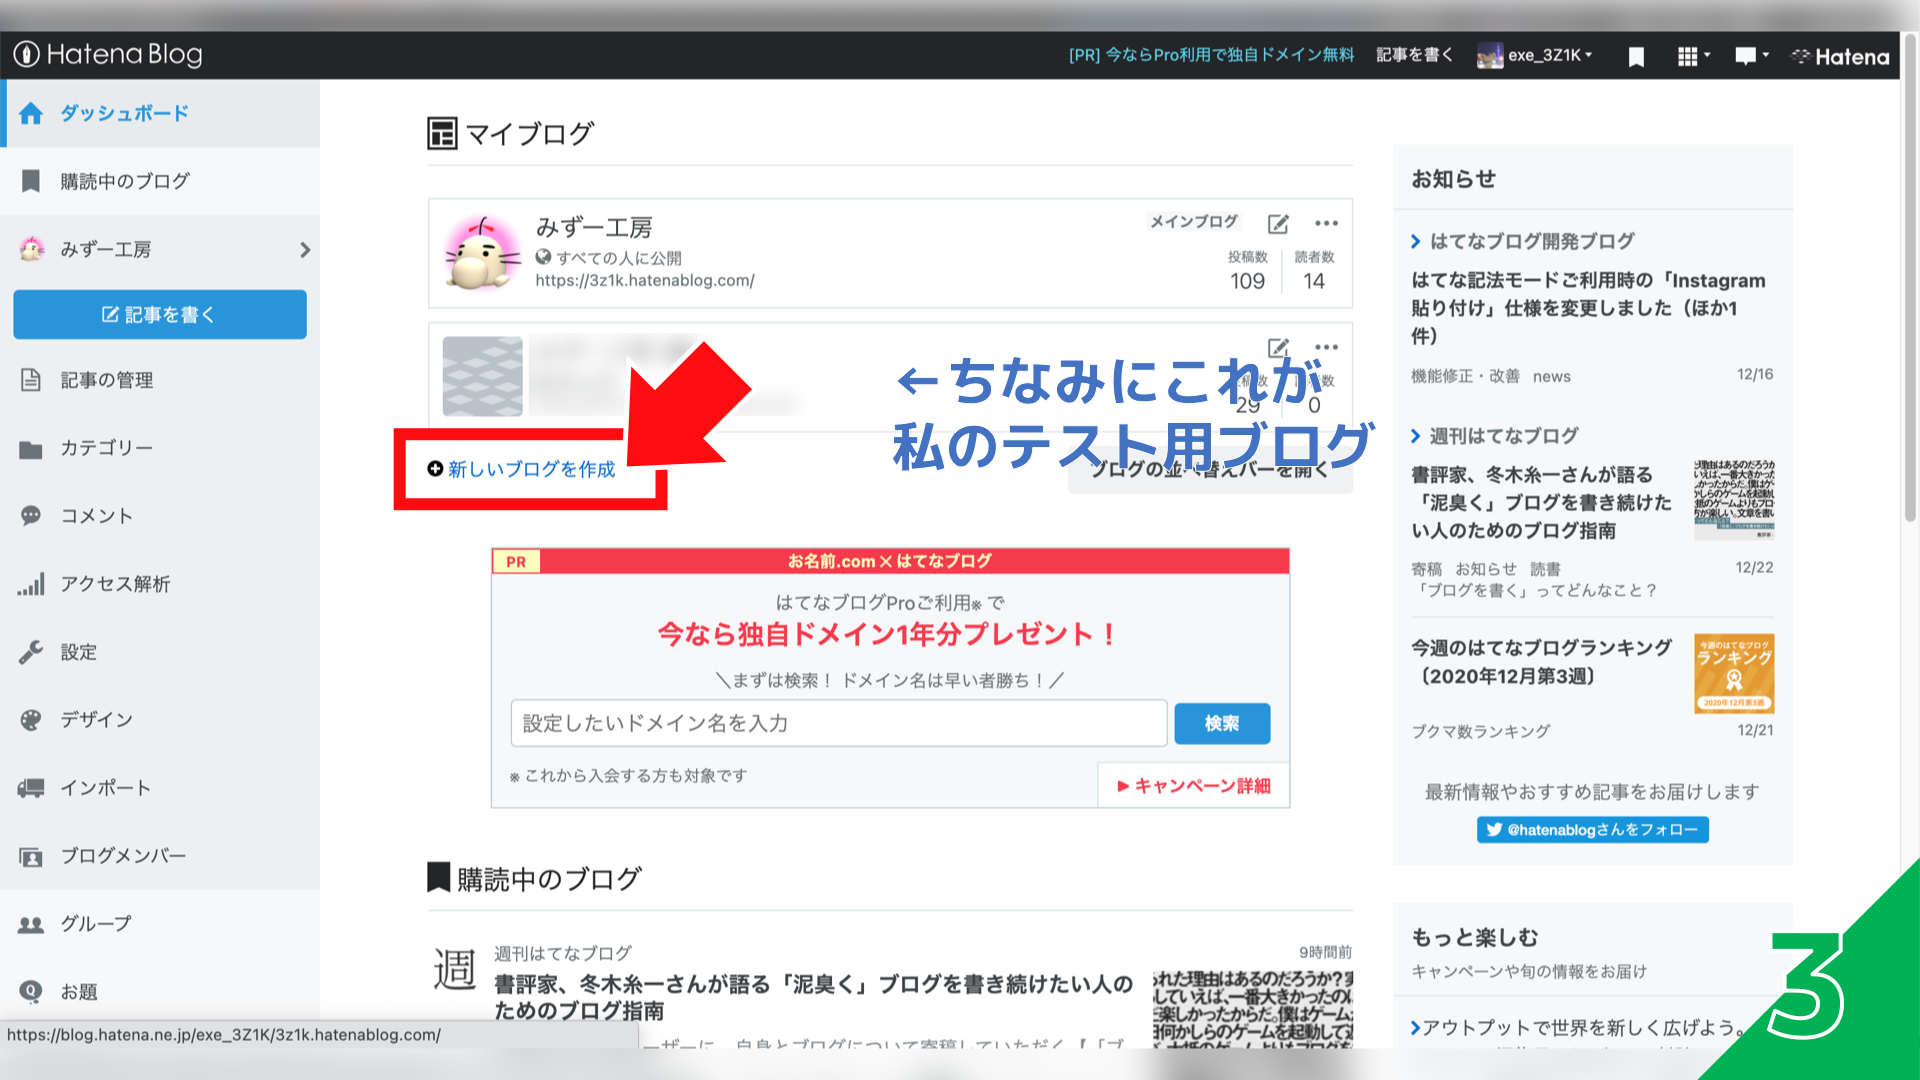Click the Q icon for お題
This screenshot has height=1080, width=1920.
point(31,991)
